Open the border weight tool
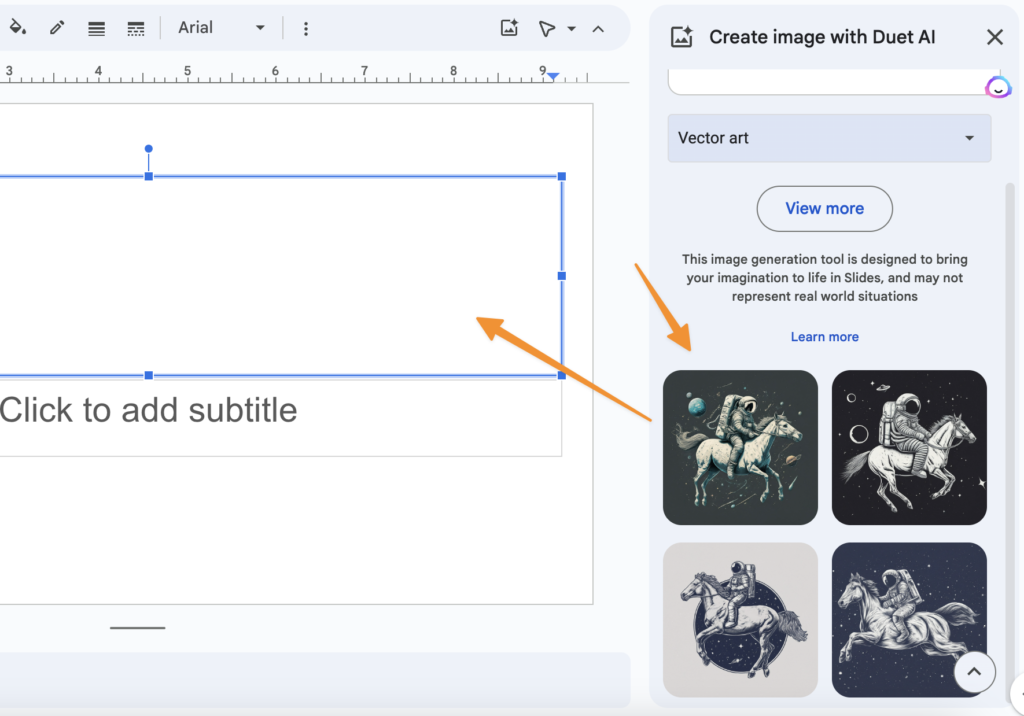The width and height of the screenshot is (1024, 716). (96, 28)
